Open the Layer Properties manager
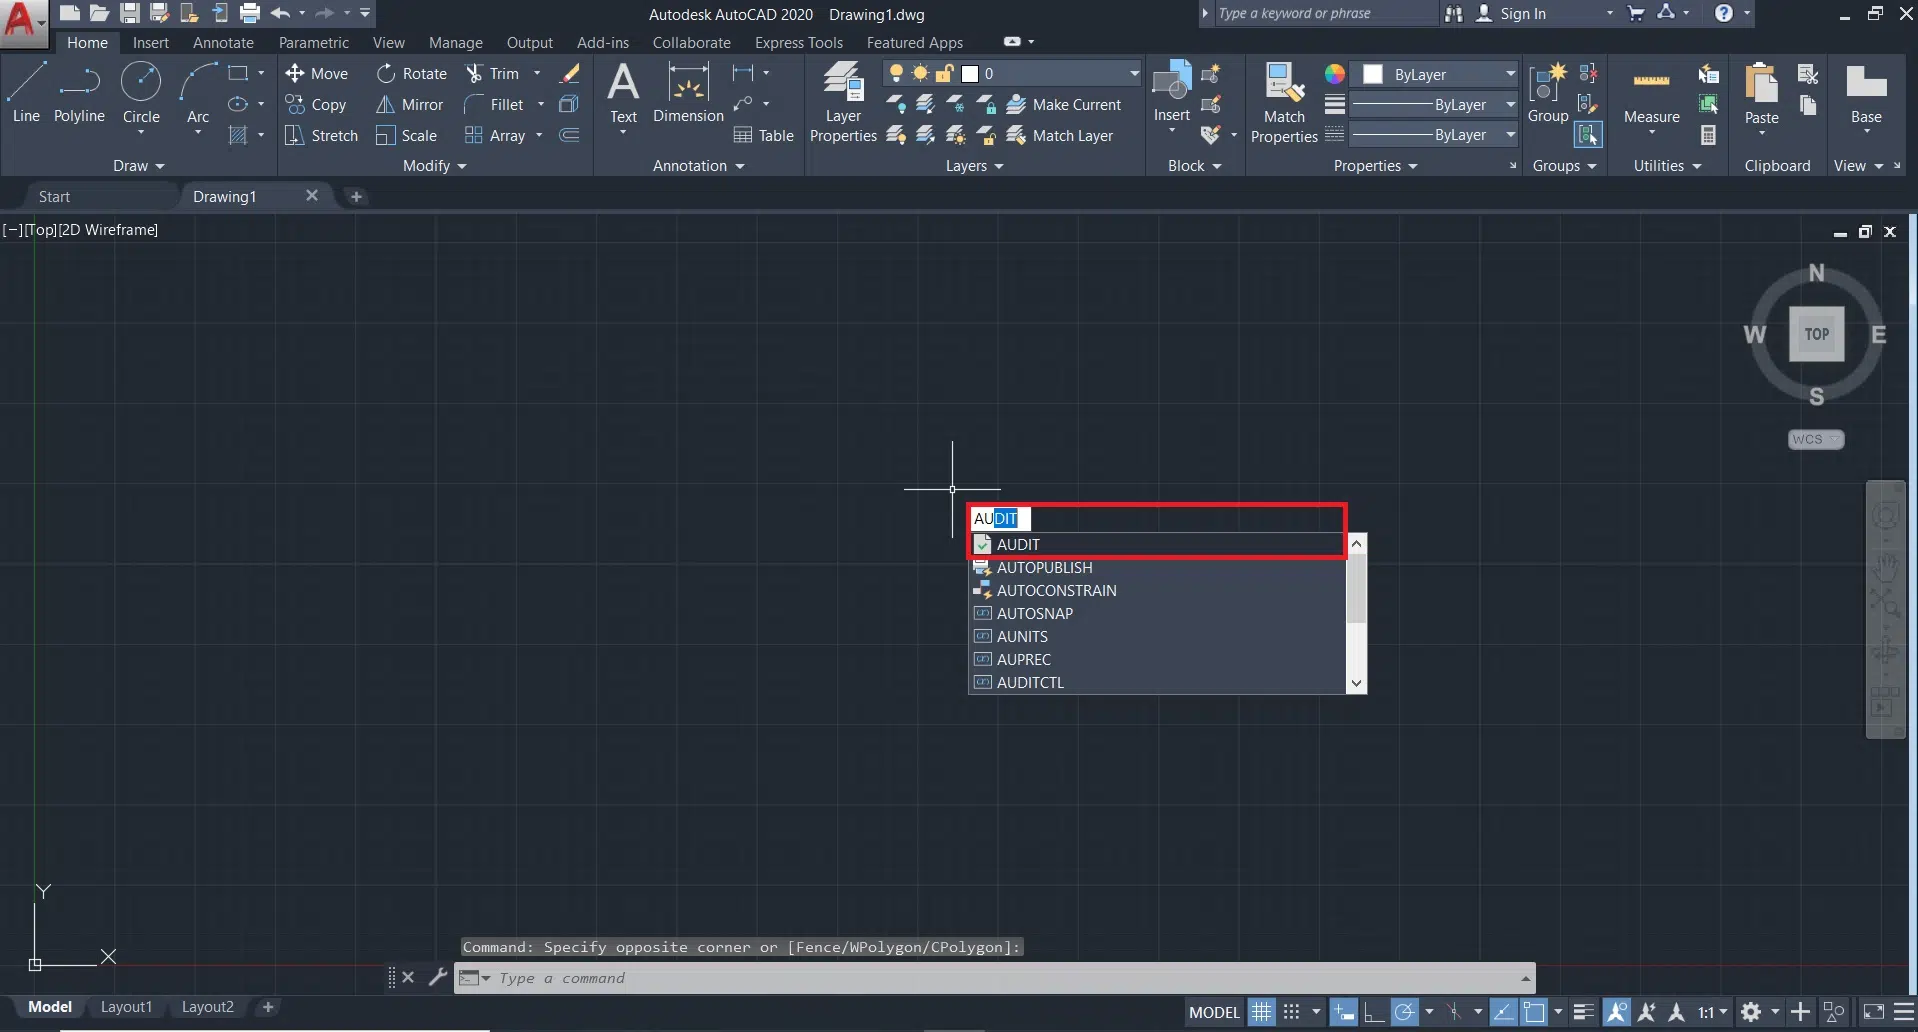 843,100
